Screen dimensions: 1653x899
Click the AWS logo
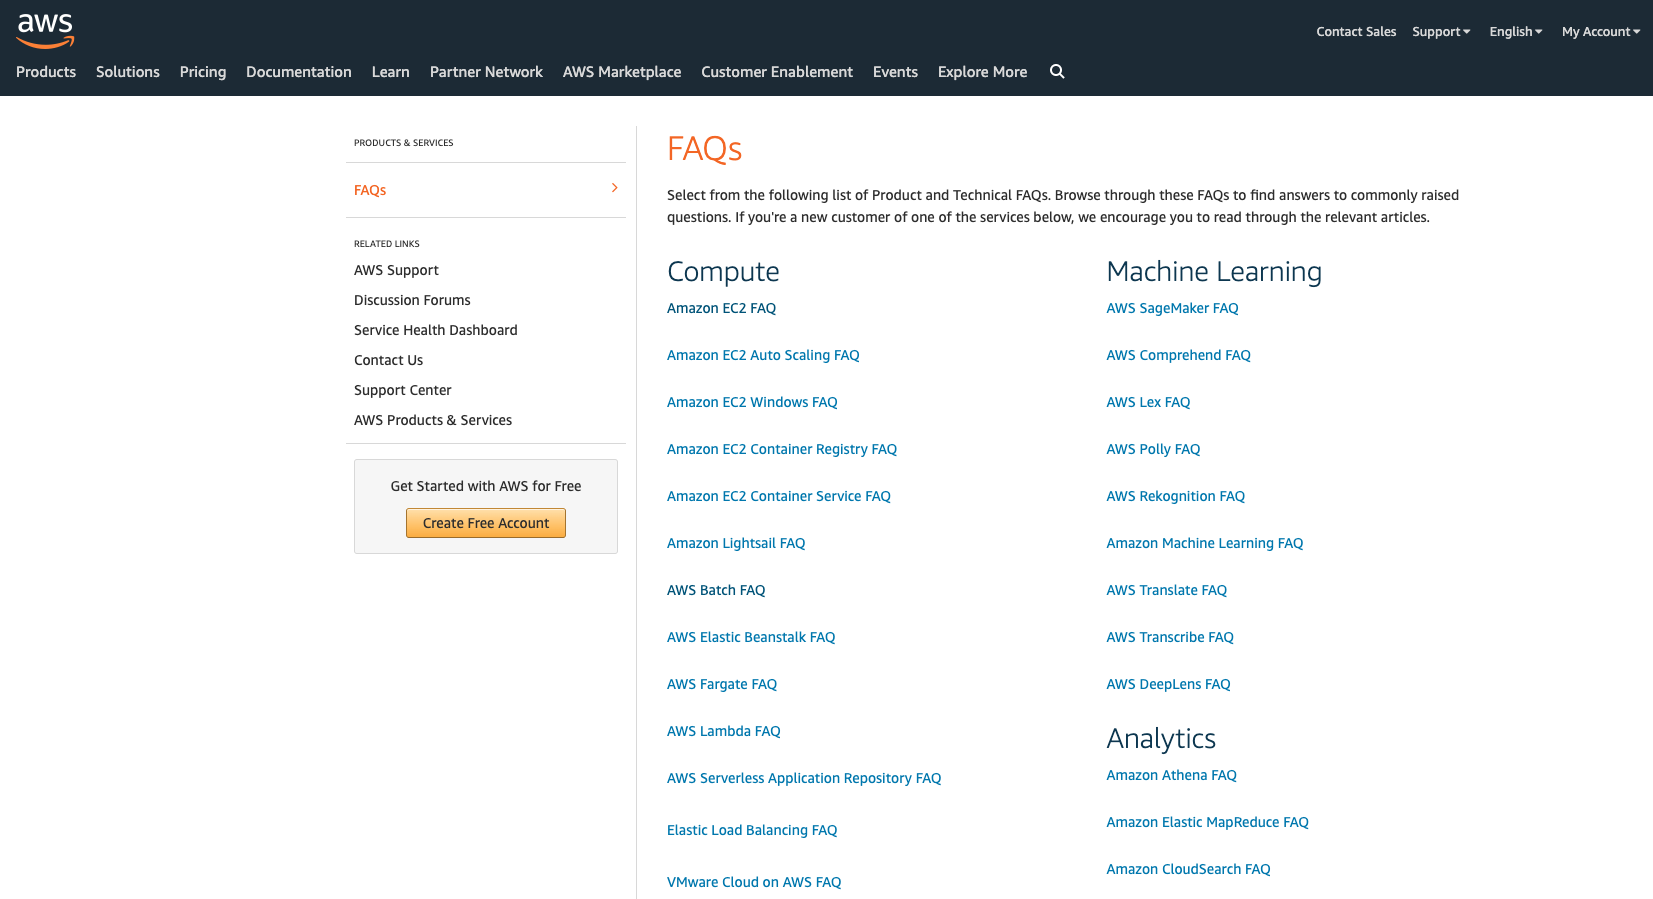(x=45, y=30)
